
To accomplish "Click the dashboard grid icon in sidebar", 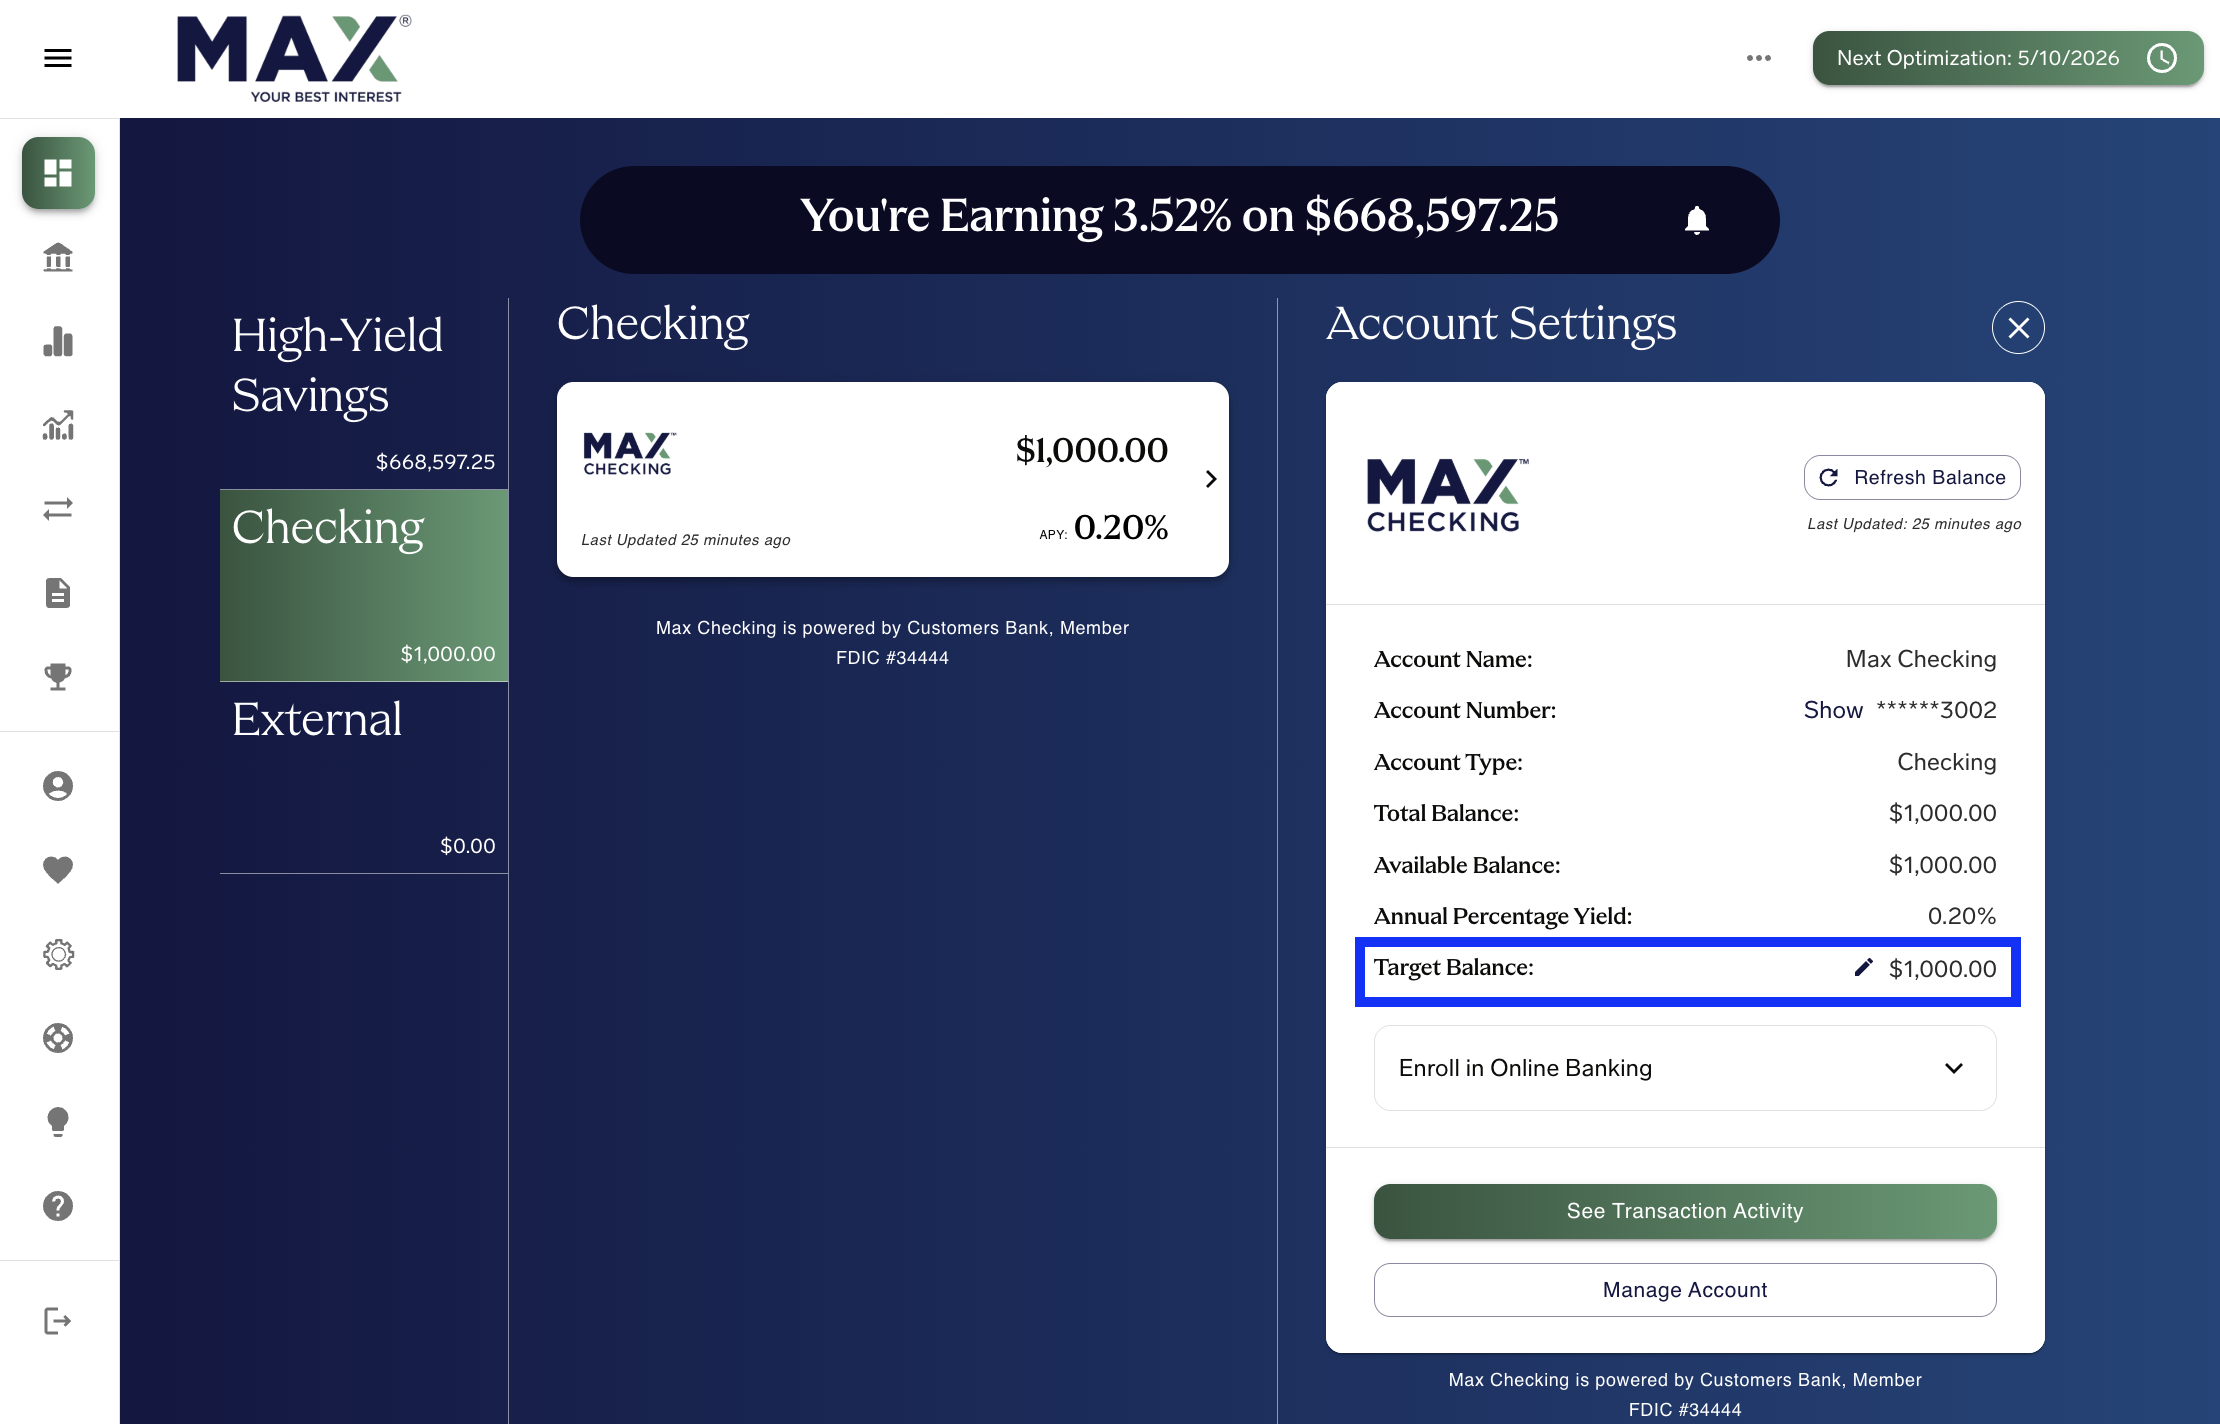I will pyautogui.click(x=58, y=173).
